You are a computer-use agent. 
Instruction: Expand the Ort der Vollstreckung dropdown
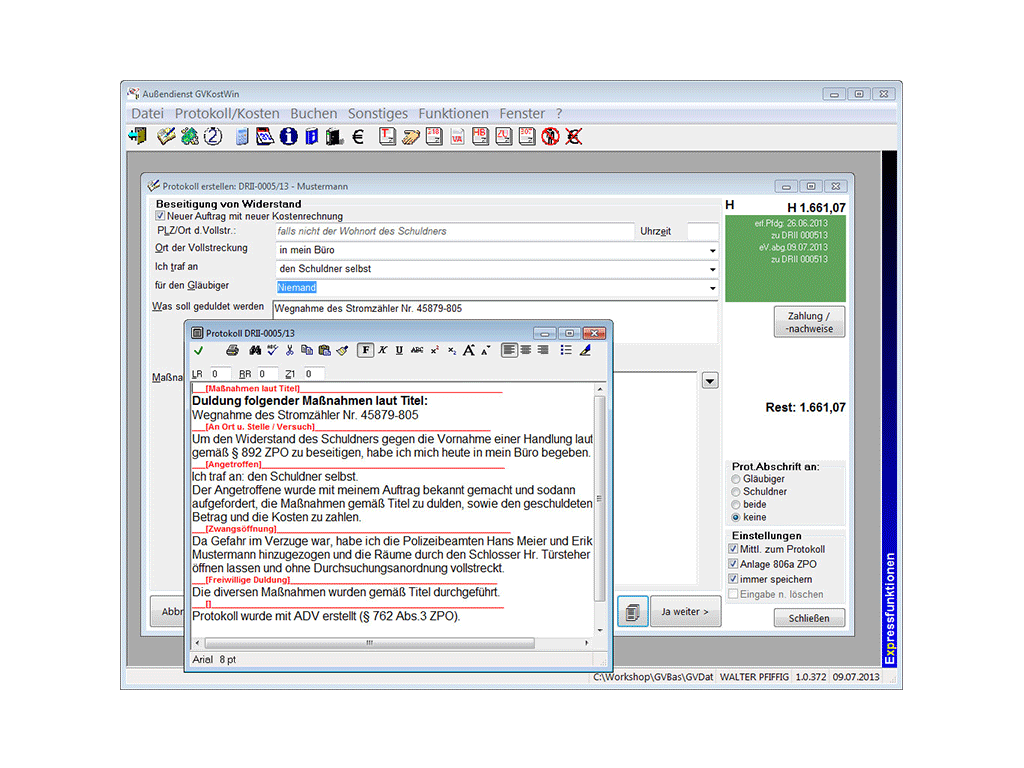712,250
